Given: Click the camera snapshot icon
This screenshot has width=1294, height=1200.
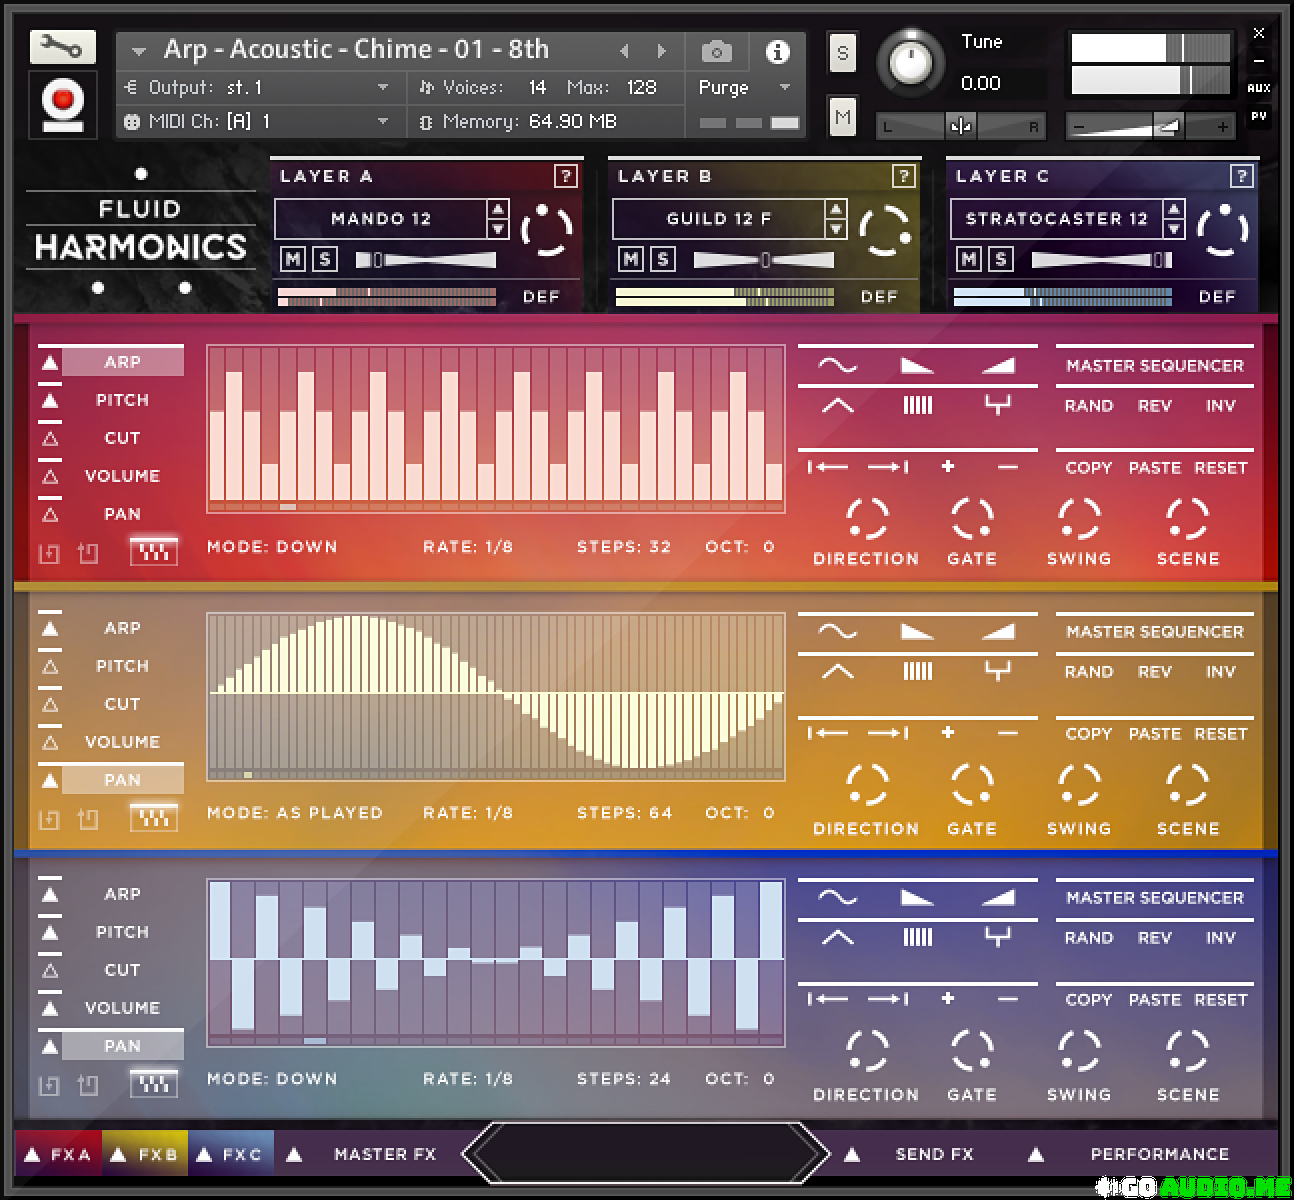Looking at the screenshot, I should tap(716, 51).
